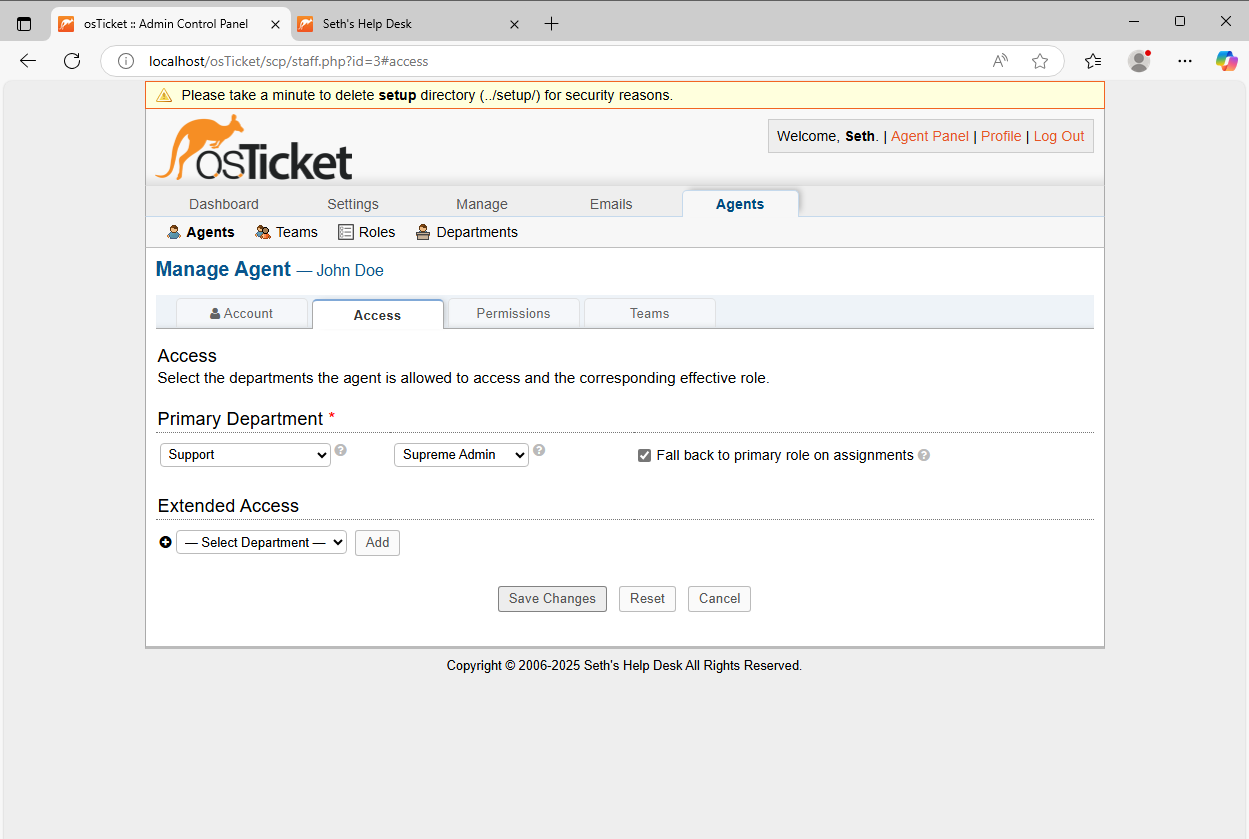Click the help icon beside Support department dropdown
The image size is (1249, 839).
340,450
